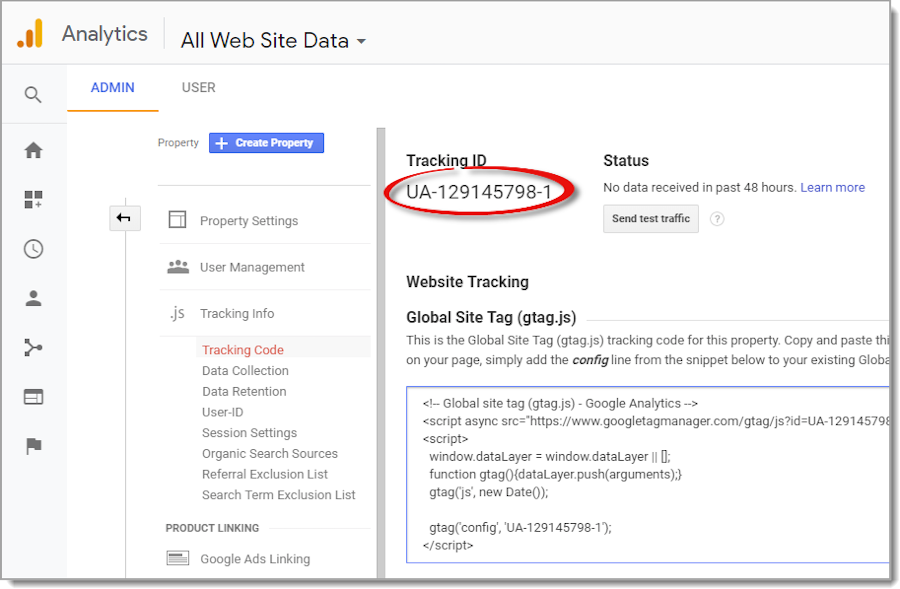900x589 pixels.
Task: Click the Status heading
Action: (626, 160)
